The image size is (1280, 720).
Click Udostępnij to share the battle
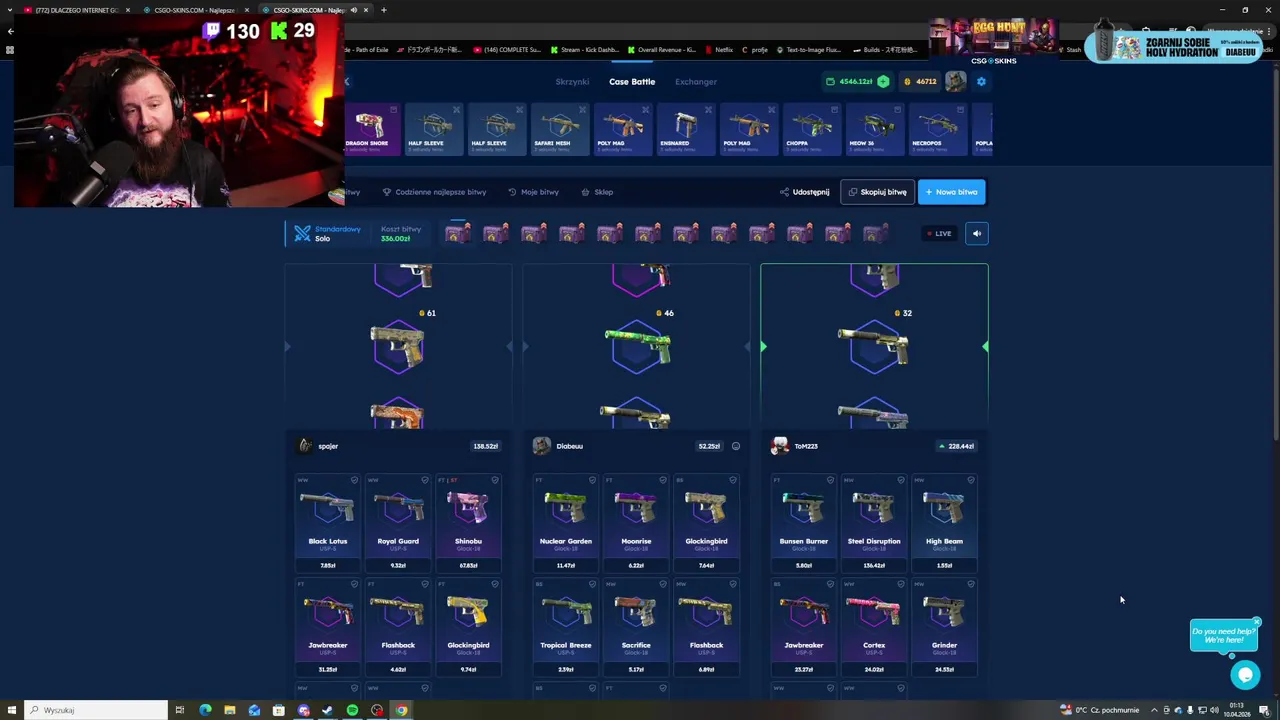804,192
